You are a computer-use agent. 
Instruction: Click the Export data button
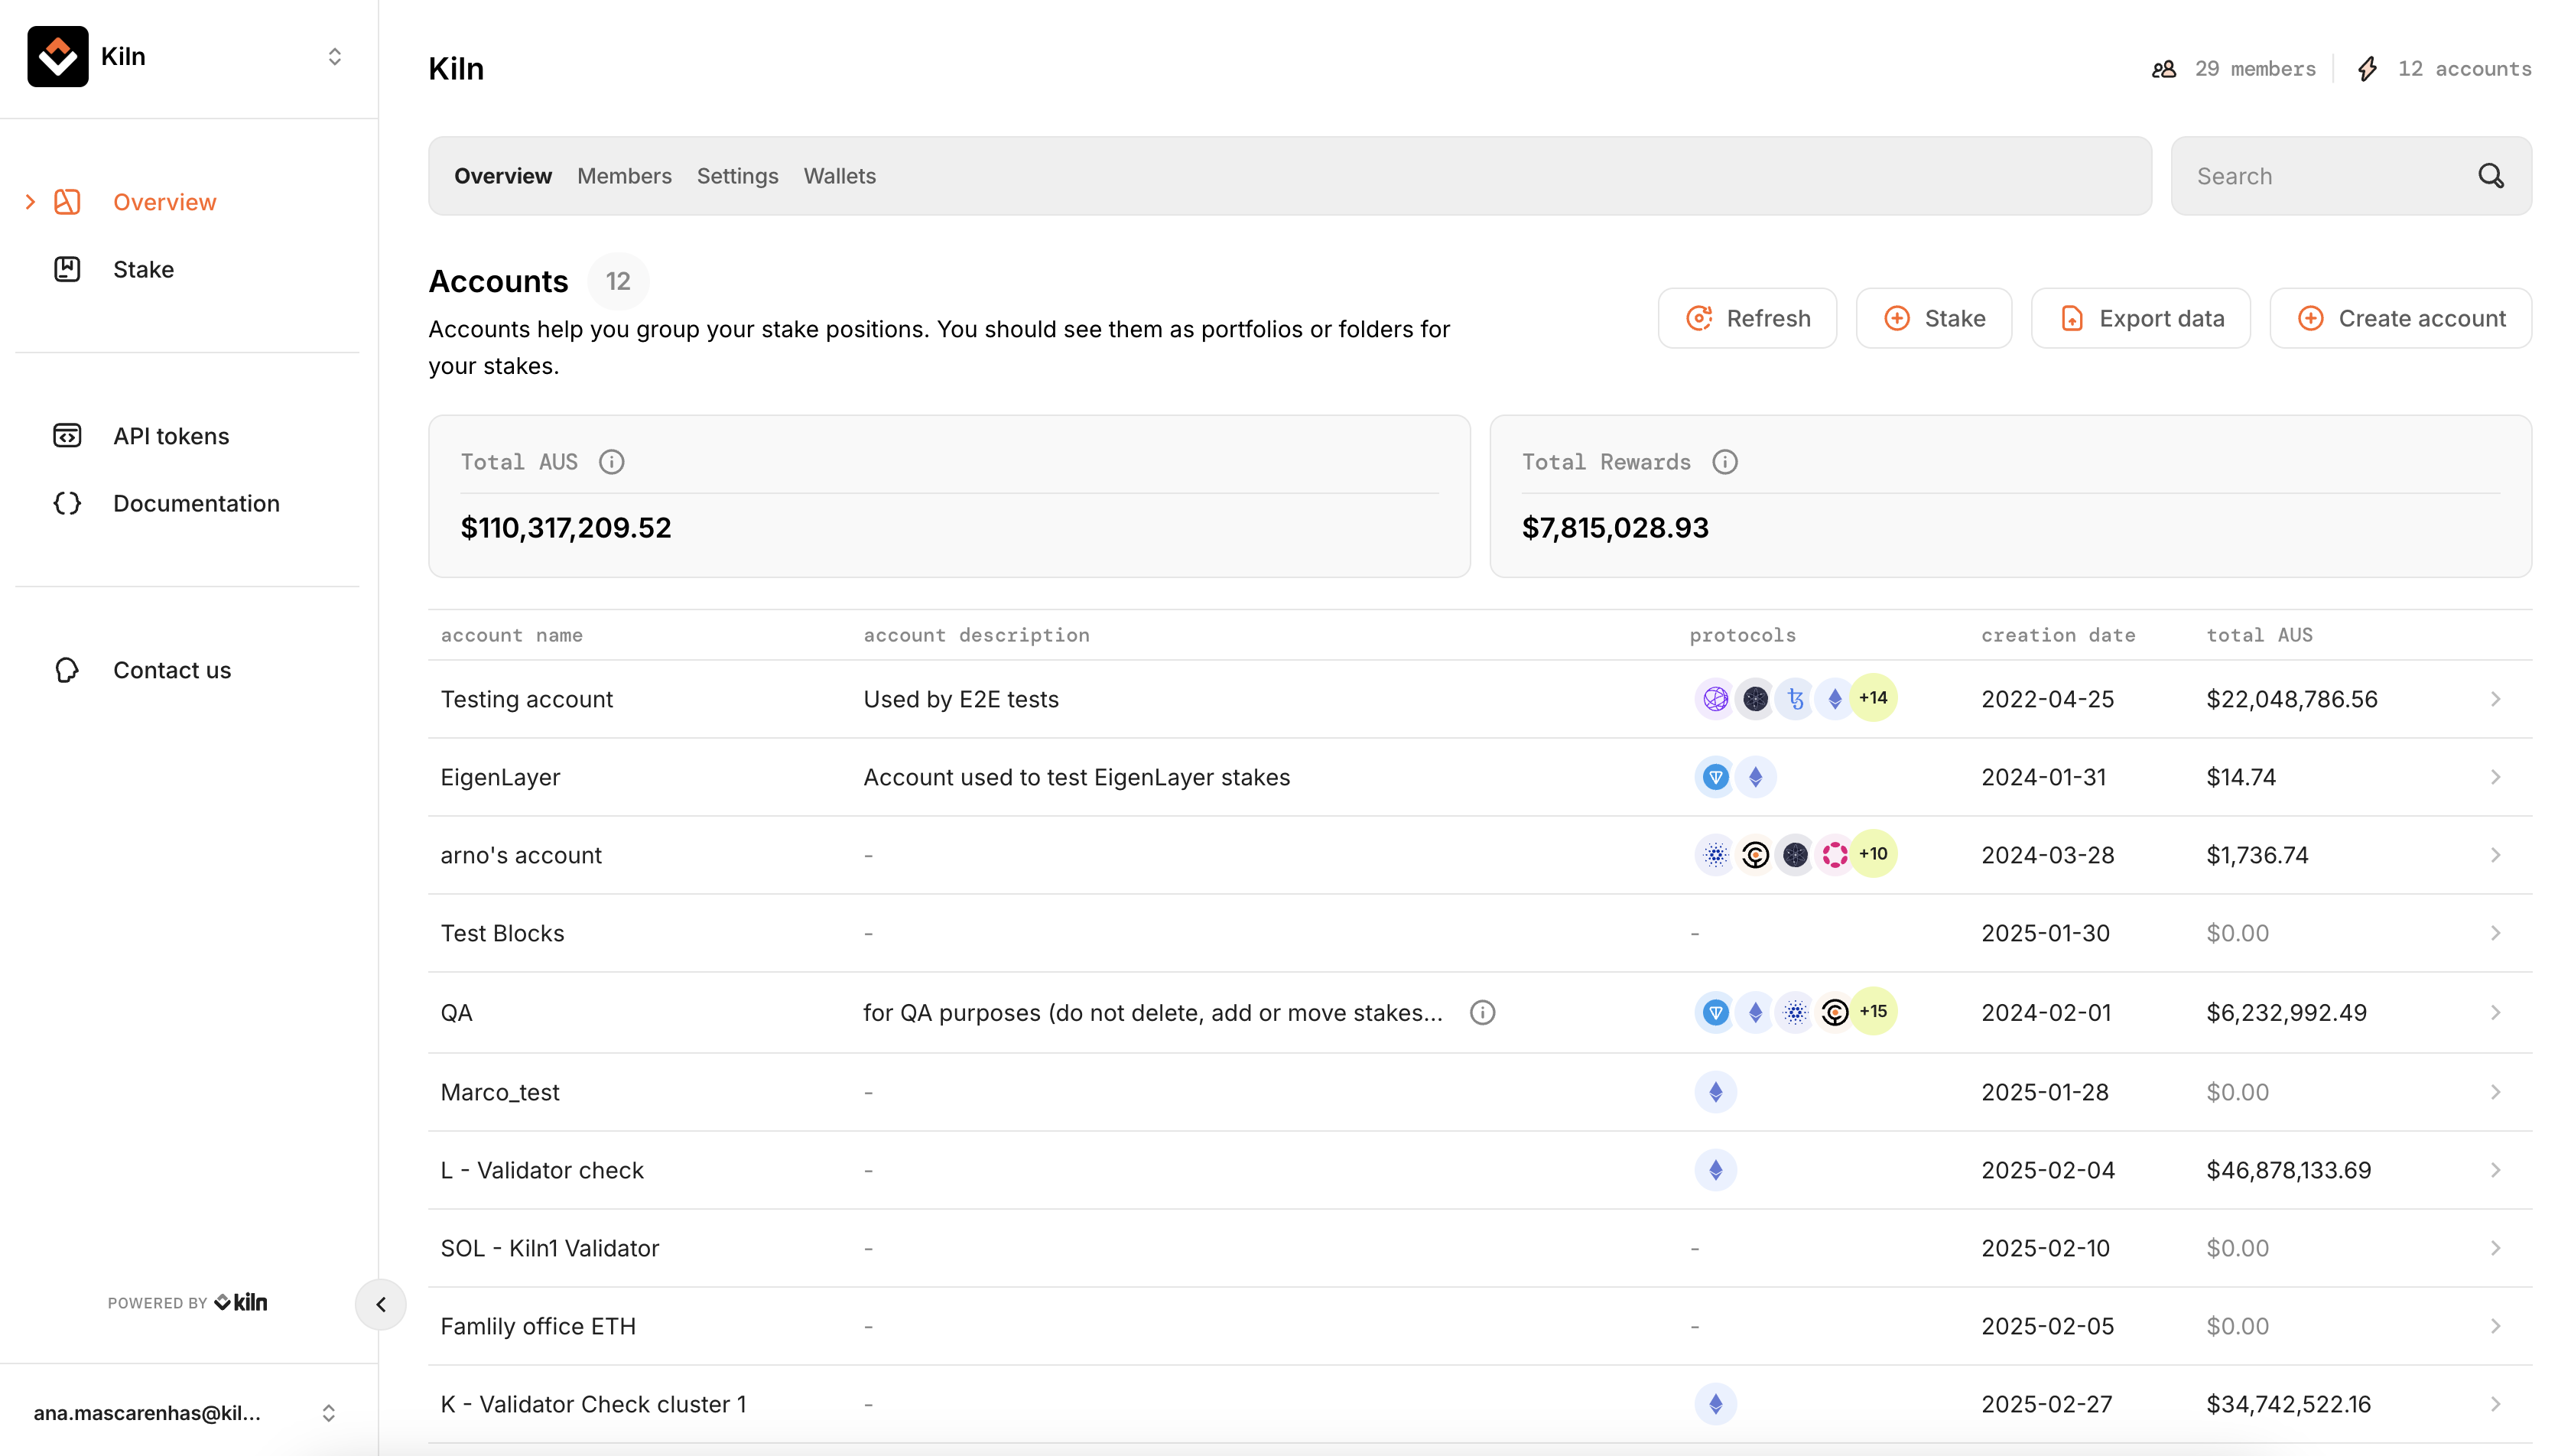click(x=2140, y=318)
